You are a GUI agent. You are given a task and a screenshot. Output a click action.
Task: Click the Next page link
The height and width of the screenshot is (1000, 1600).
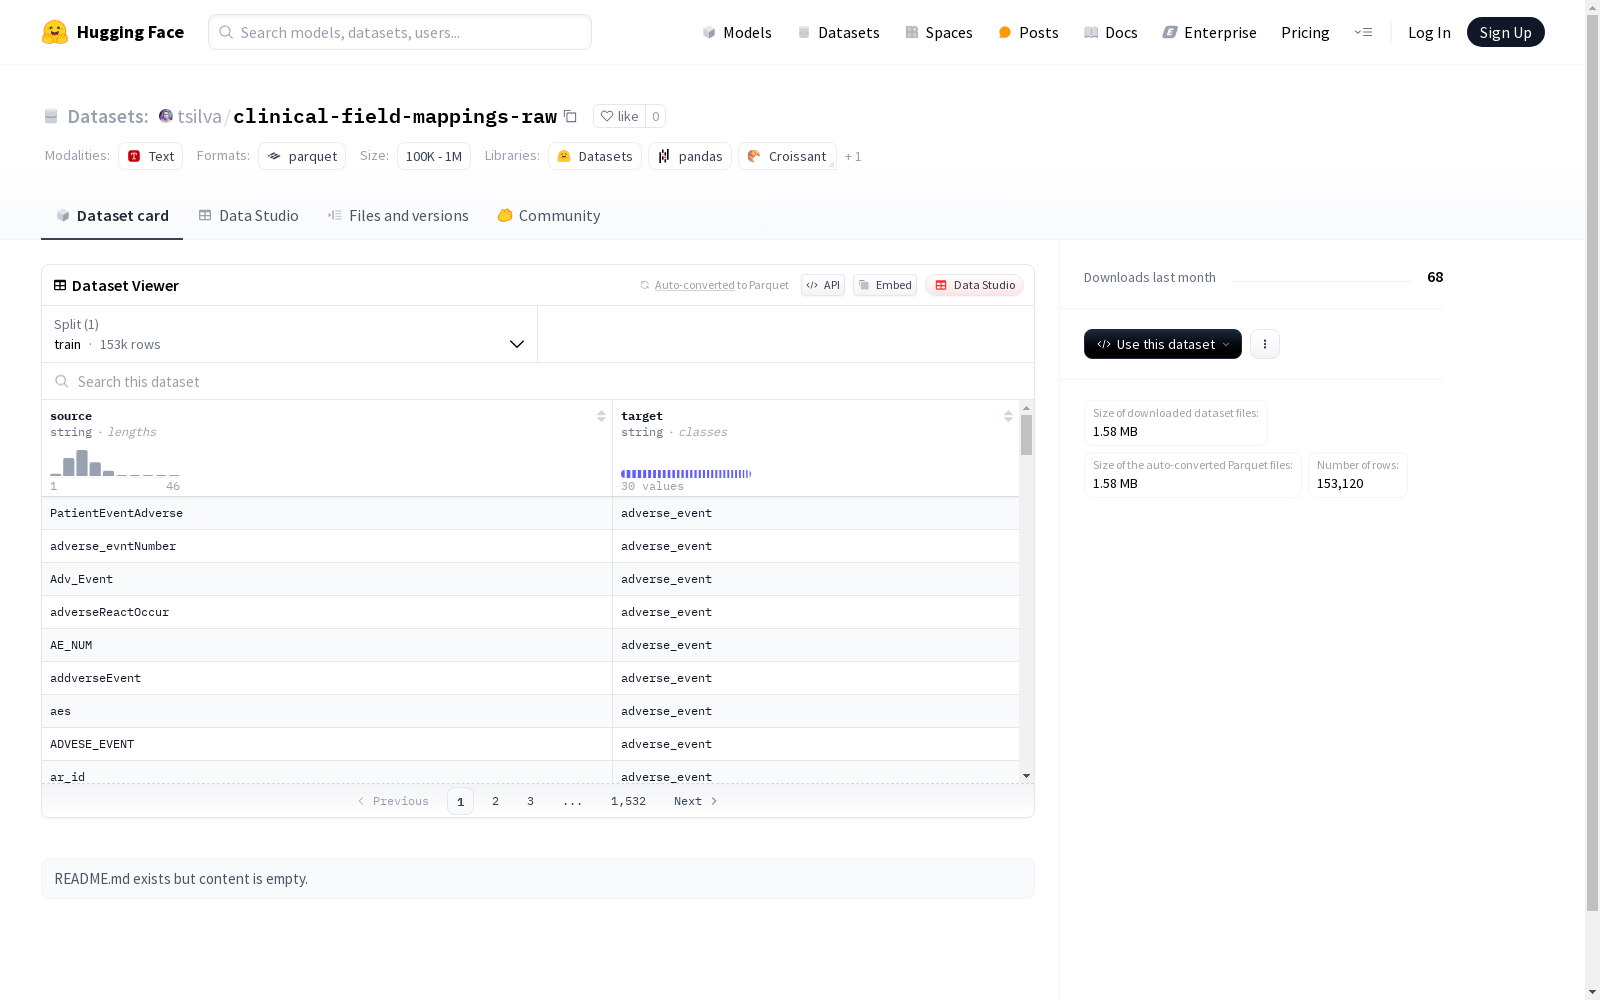[x=696, y=801]
